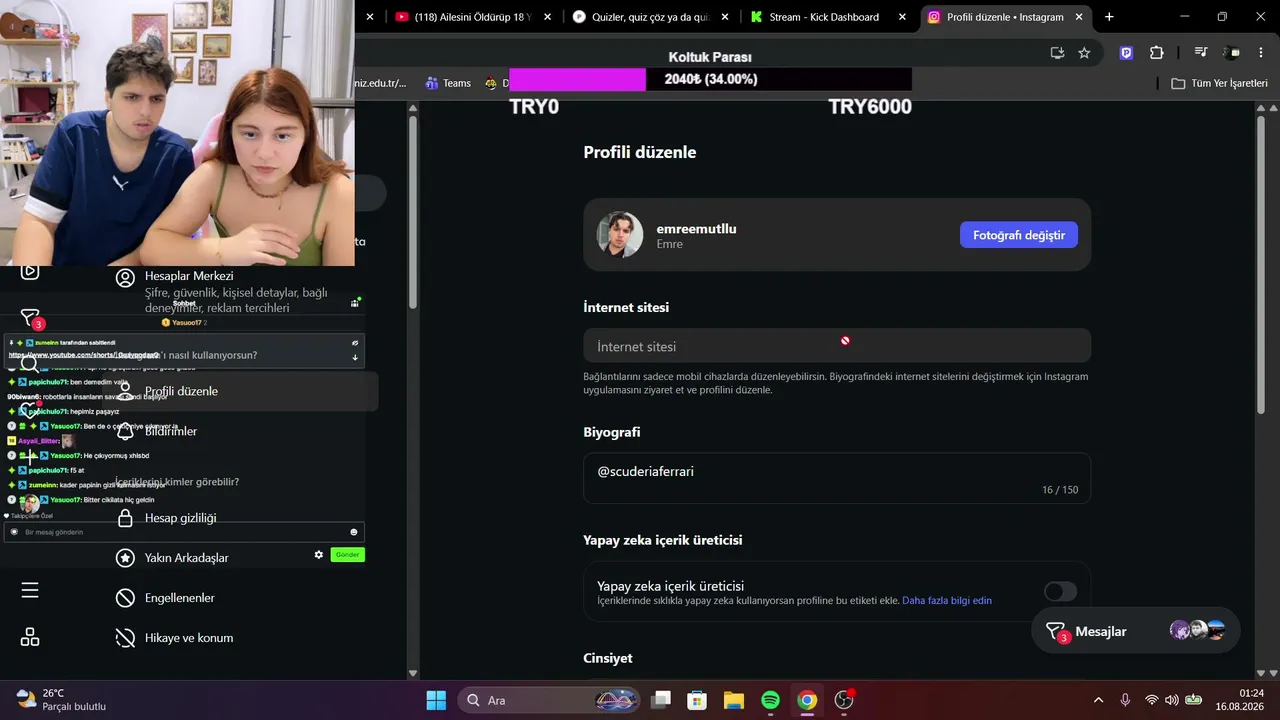The width and height of the screenshot is (1280, 720).
Task: Open the Chrome profile avatar
Action: 1232,53
